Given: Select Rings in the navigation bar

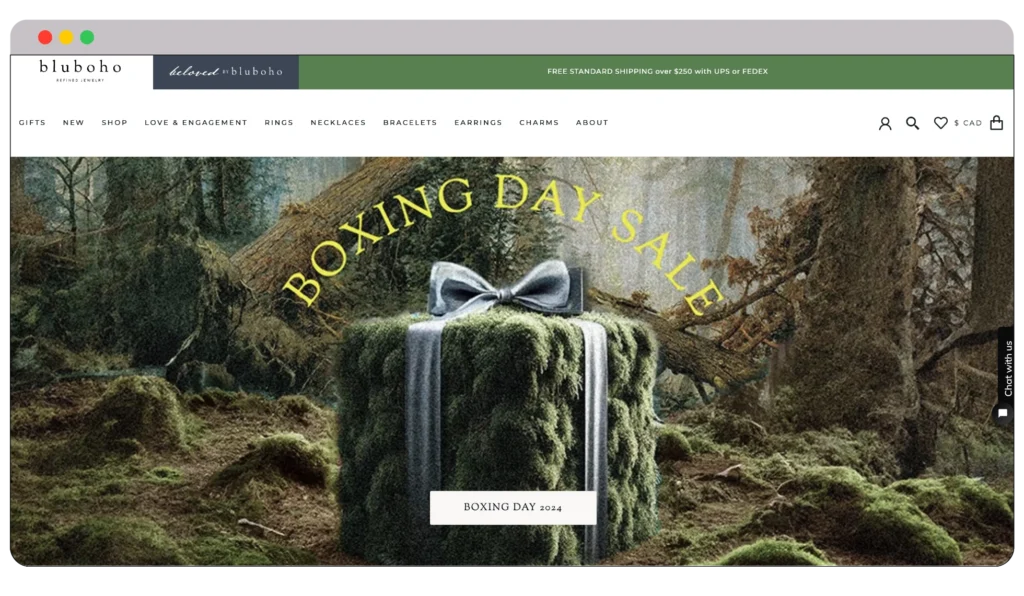Looking at the screenshot, I should (x=279, y=123).
